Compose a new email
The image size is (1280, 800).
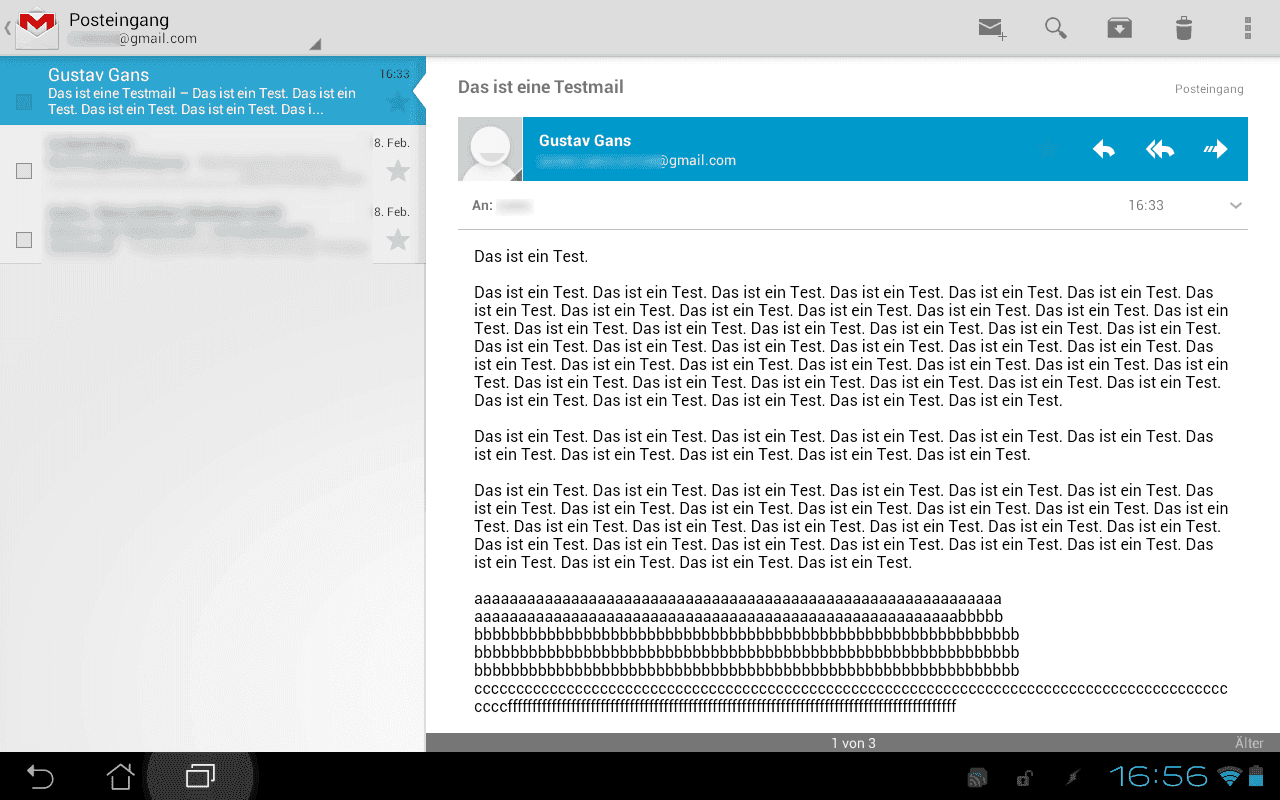[x=992, y=28]
